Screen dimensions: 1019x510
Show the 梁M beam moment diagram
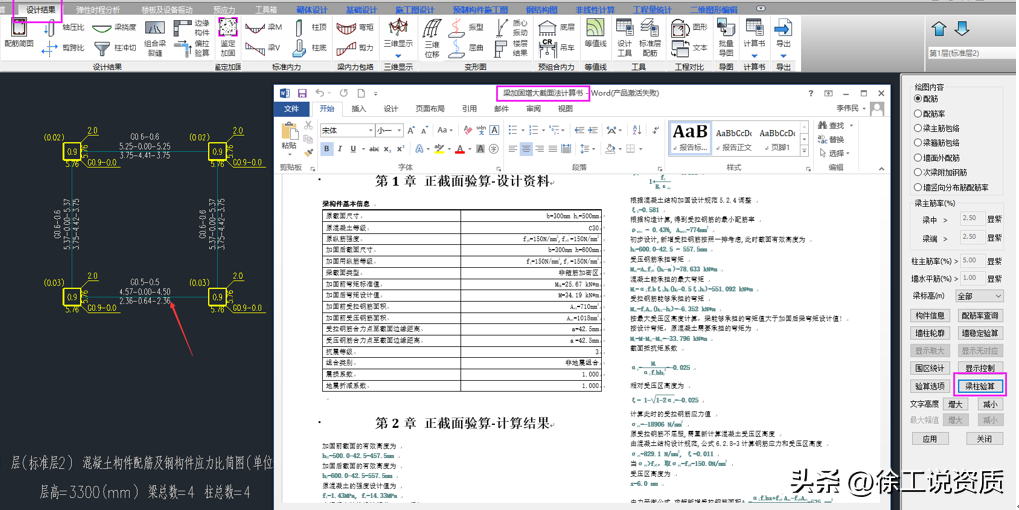point(264,28)
